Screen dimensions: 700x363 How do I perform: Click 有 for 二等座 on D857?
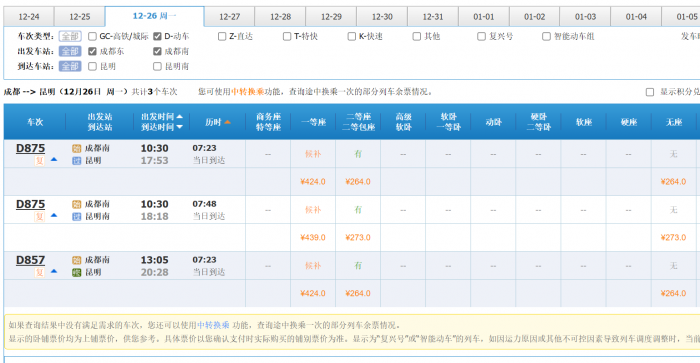(358, 266)
